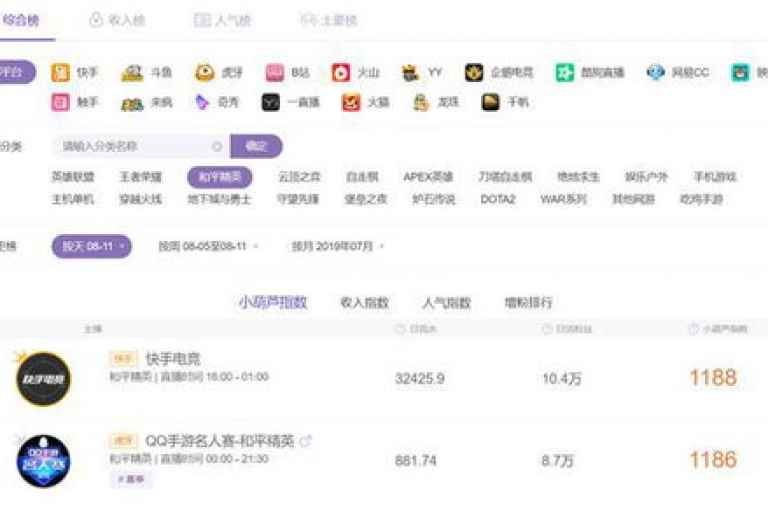
Task: Select the 增粉排行 ranking tab
Action: pos(528,302)
